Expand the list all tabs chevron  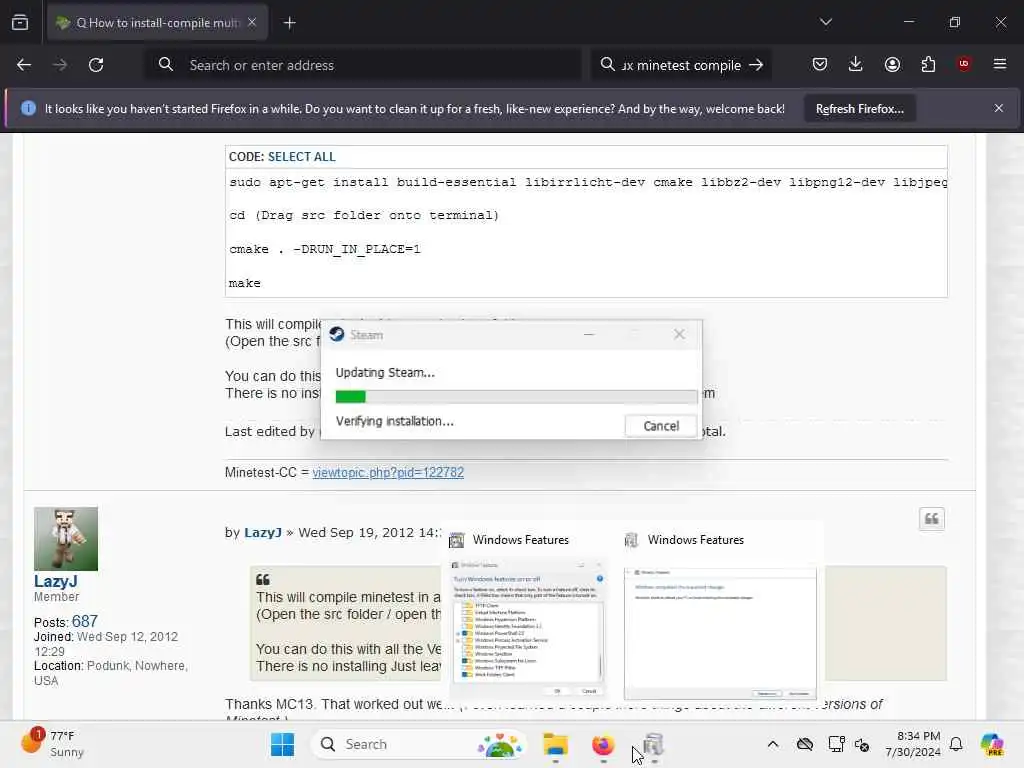coord(825,22)
